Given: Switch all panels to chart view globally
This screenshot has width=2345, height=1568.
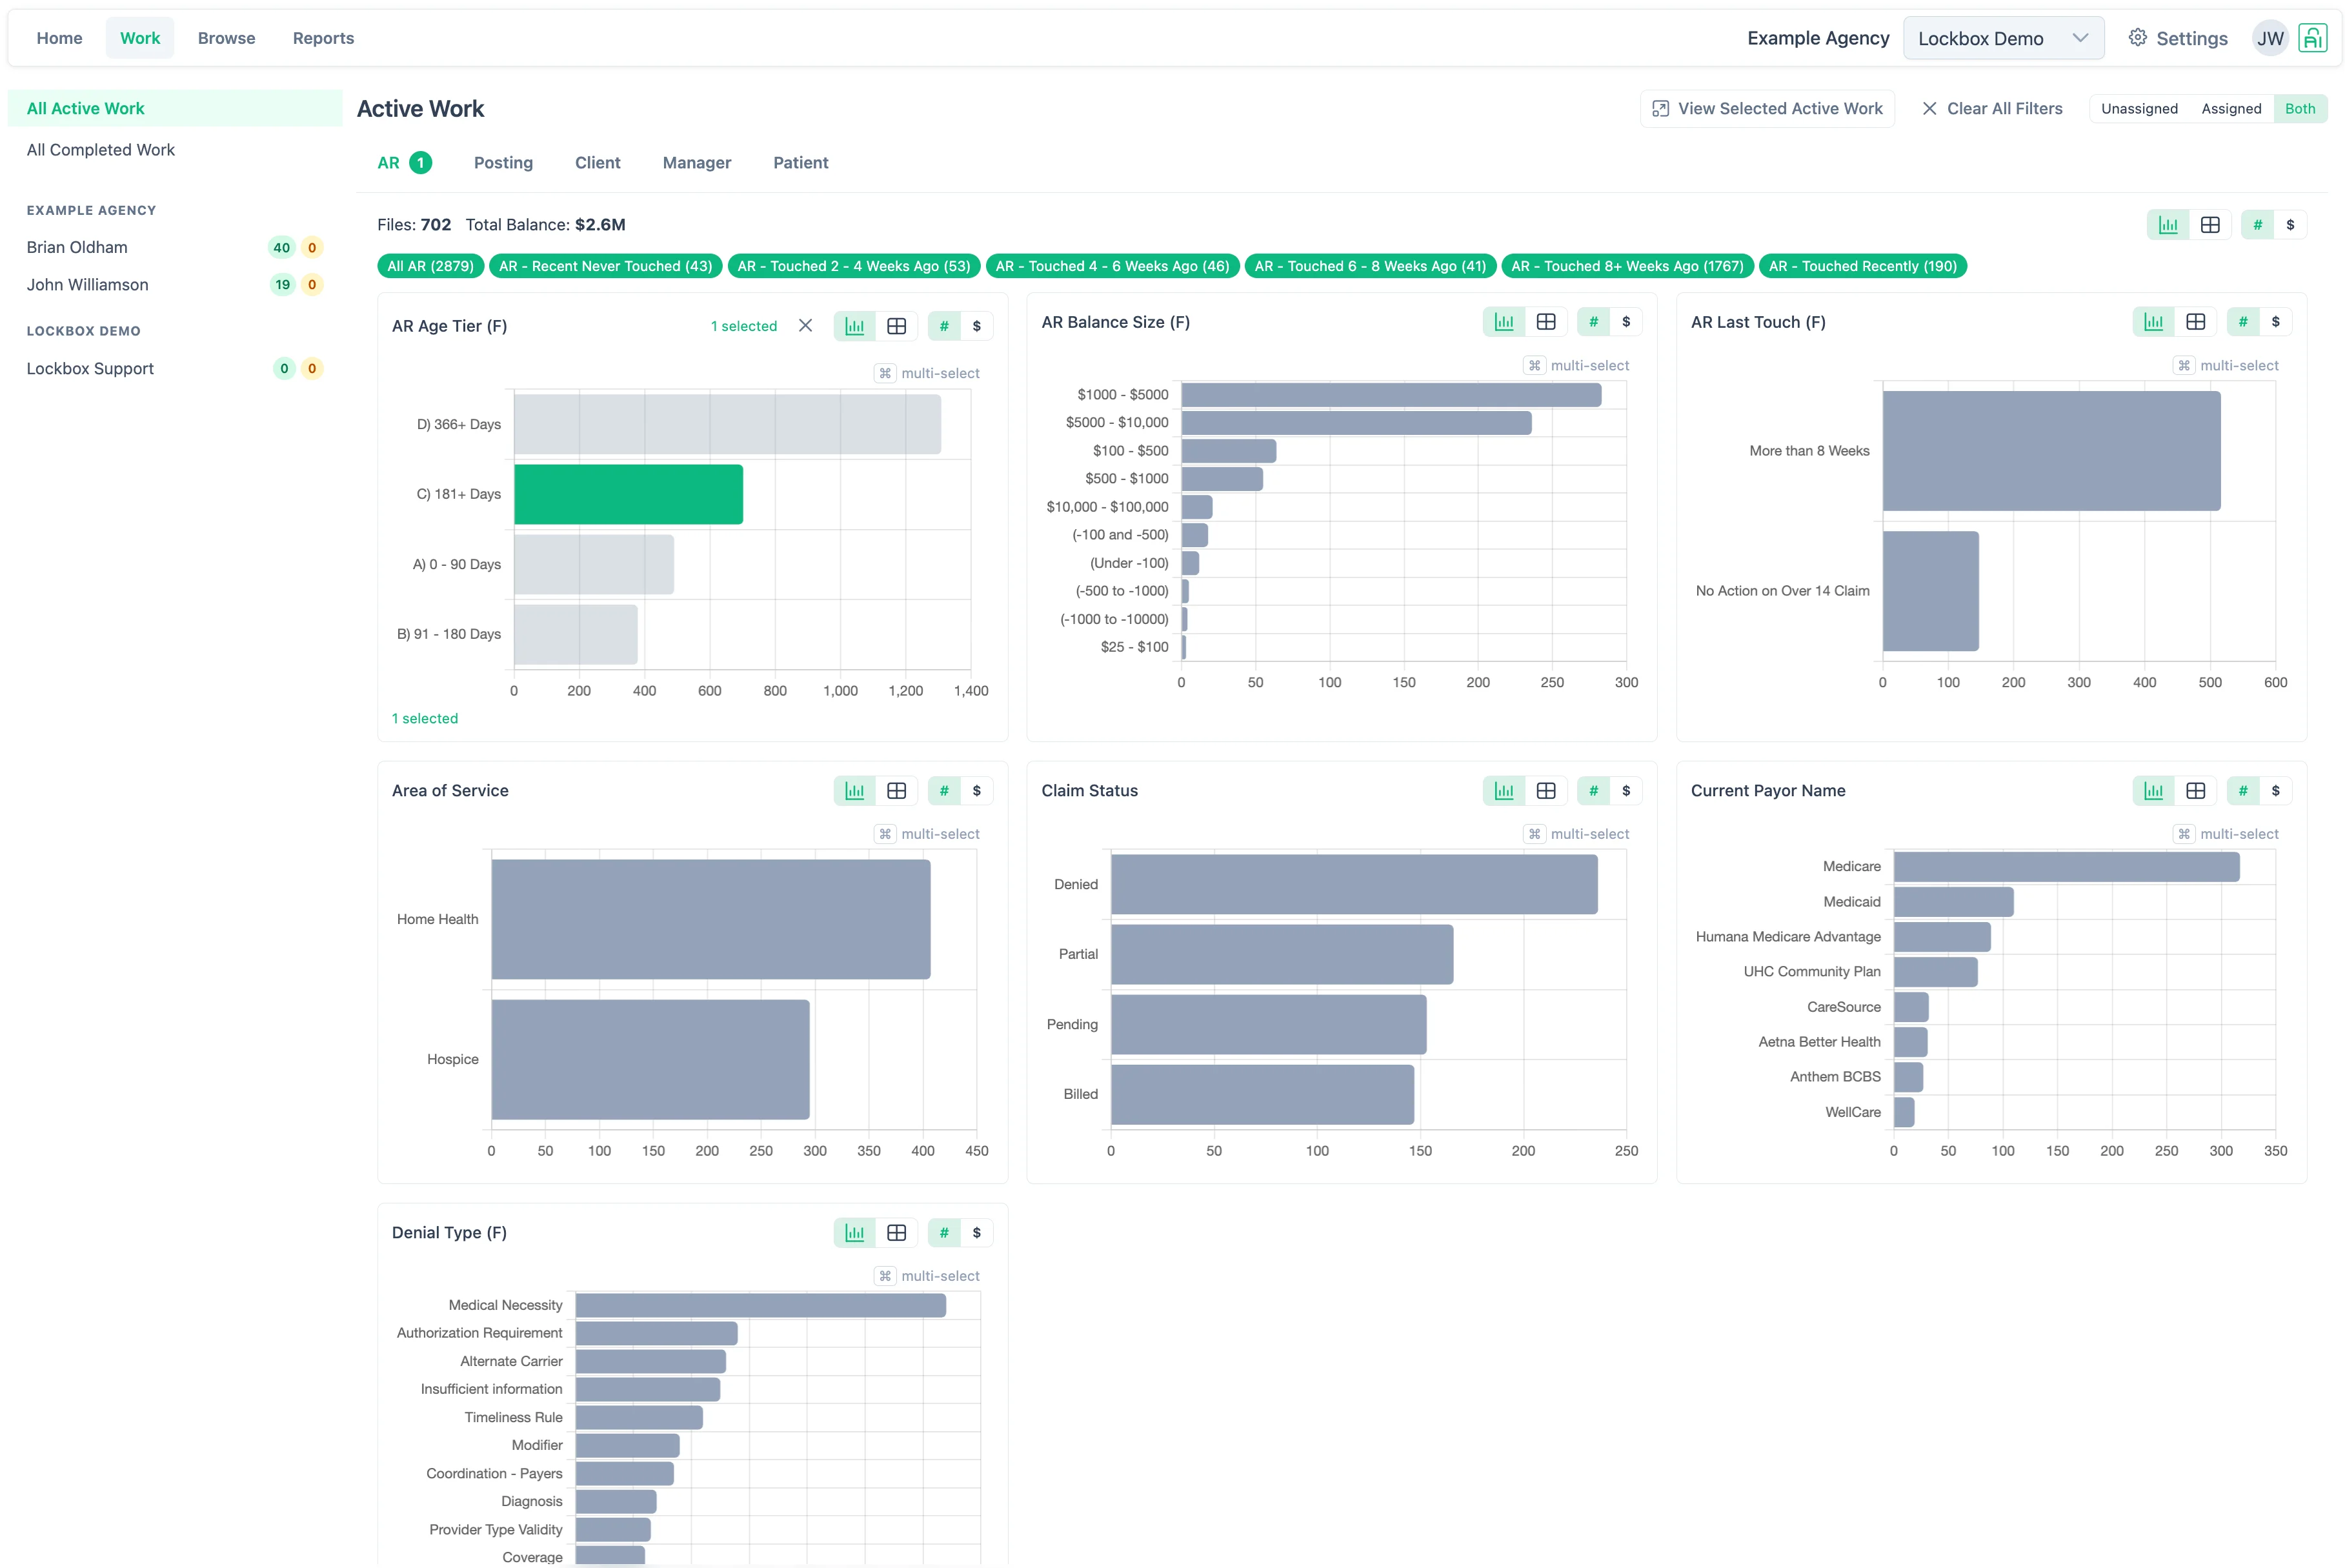Looking at the screenshot, I should pos(2168,225).
